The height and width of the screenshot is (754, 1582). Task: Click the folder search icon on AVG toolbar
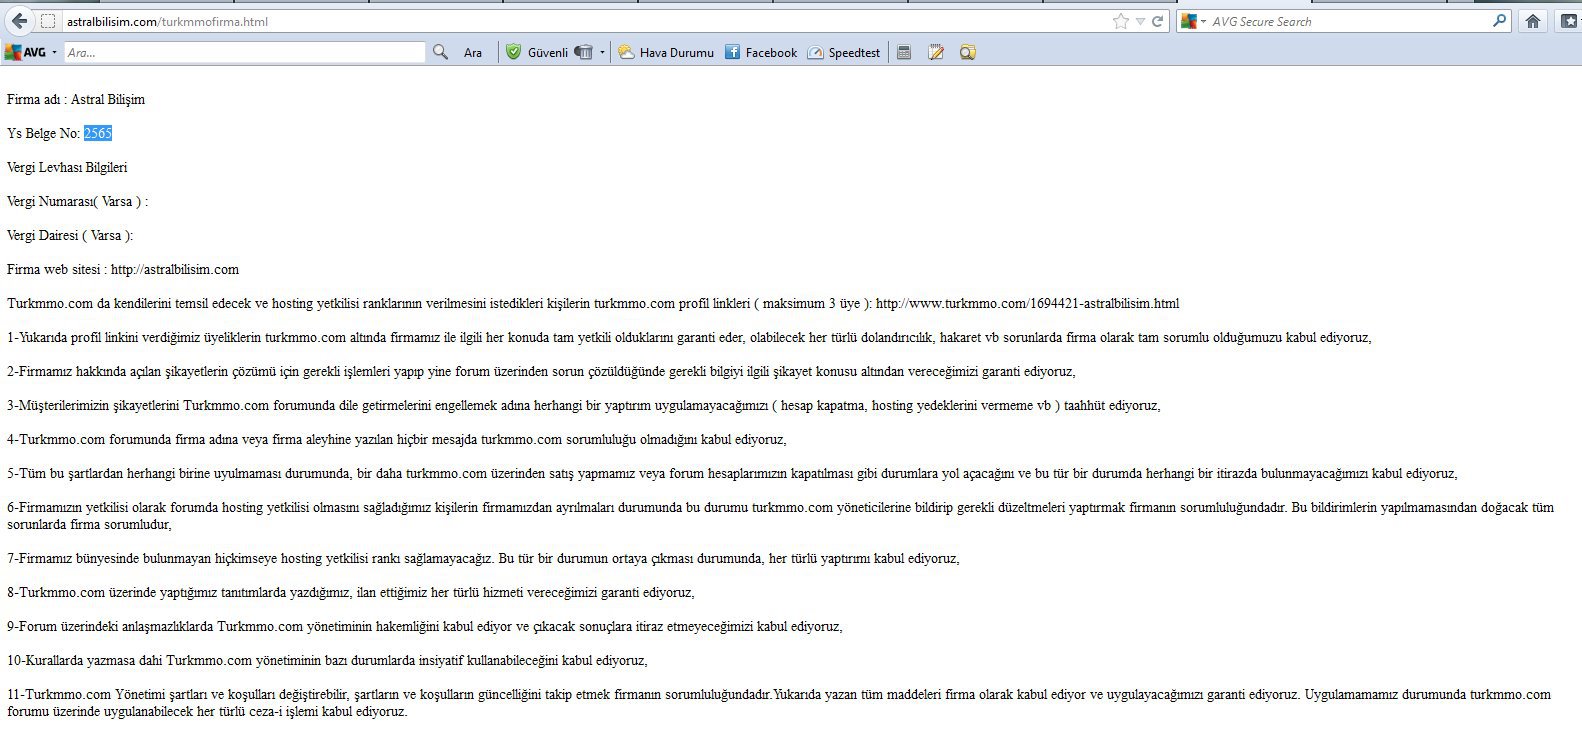[967, 52]
